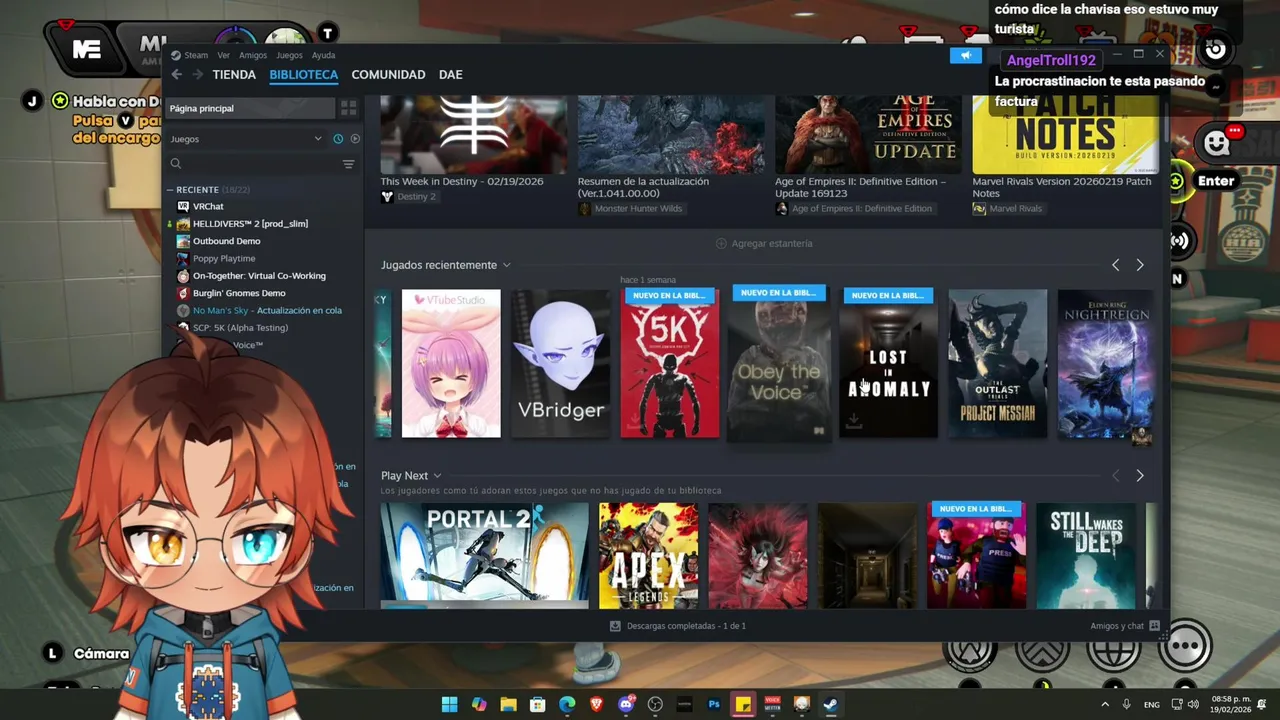
Task: Open OBS Studio from taskbar
Action: [655, 704]
